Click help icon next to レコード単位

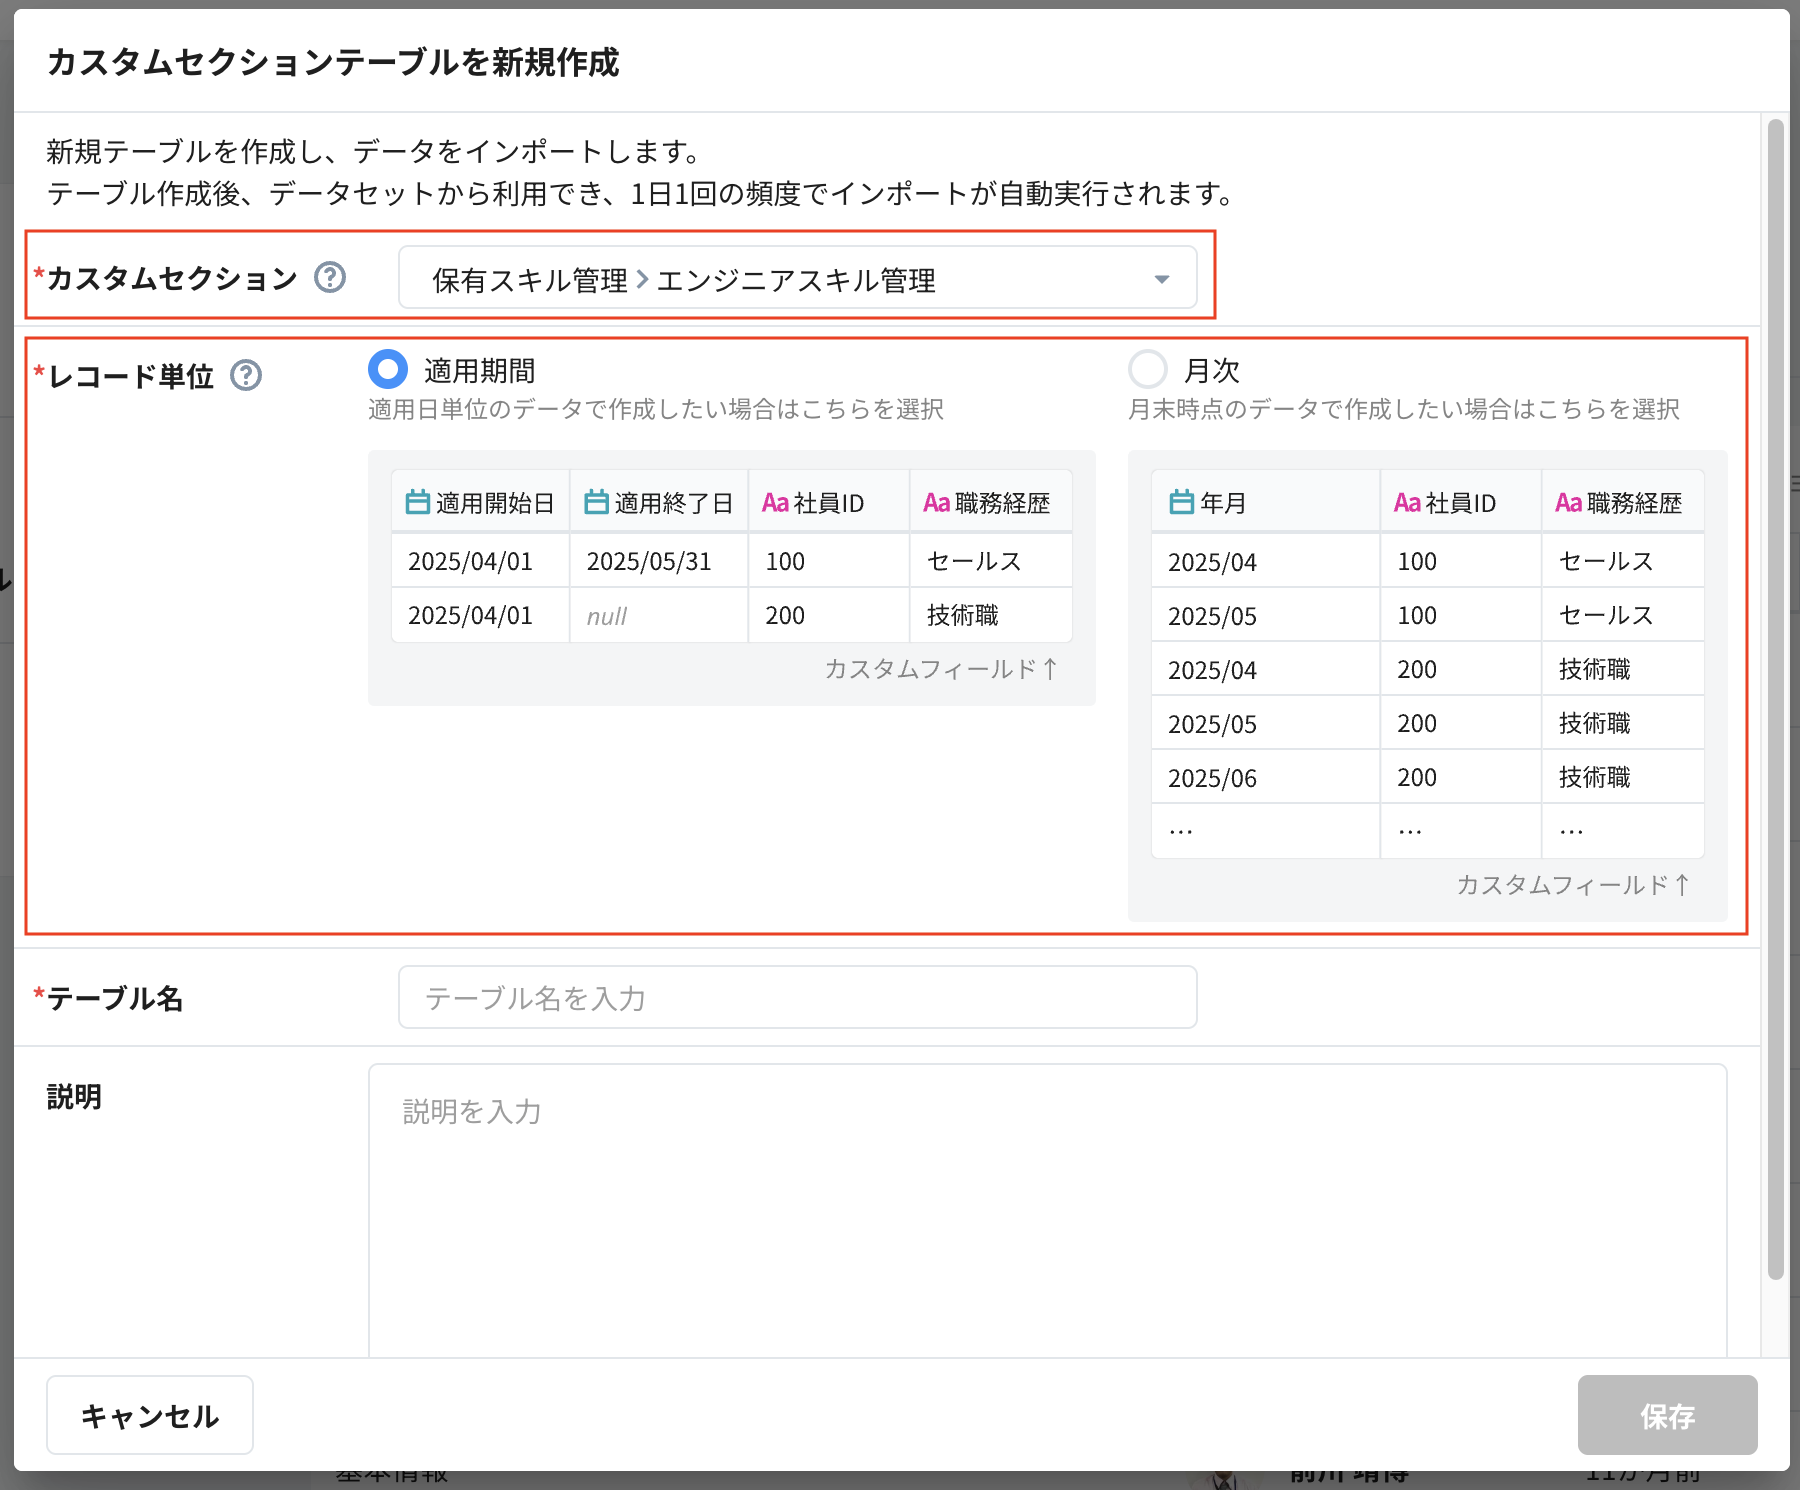246,376
